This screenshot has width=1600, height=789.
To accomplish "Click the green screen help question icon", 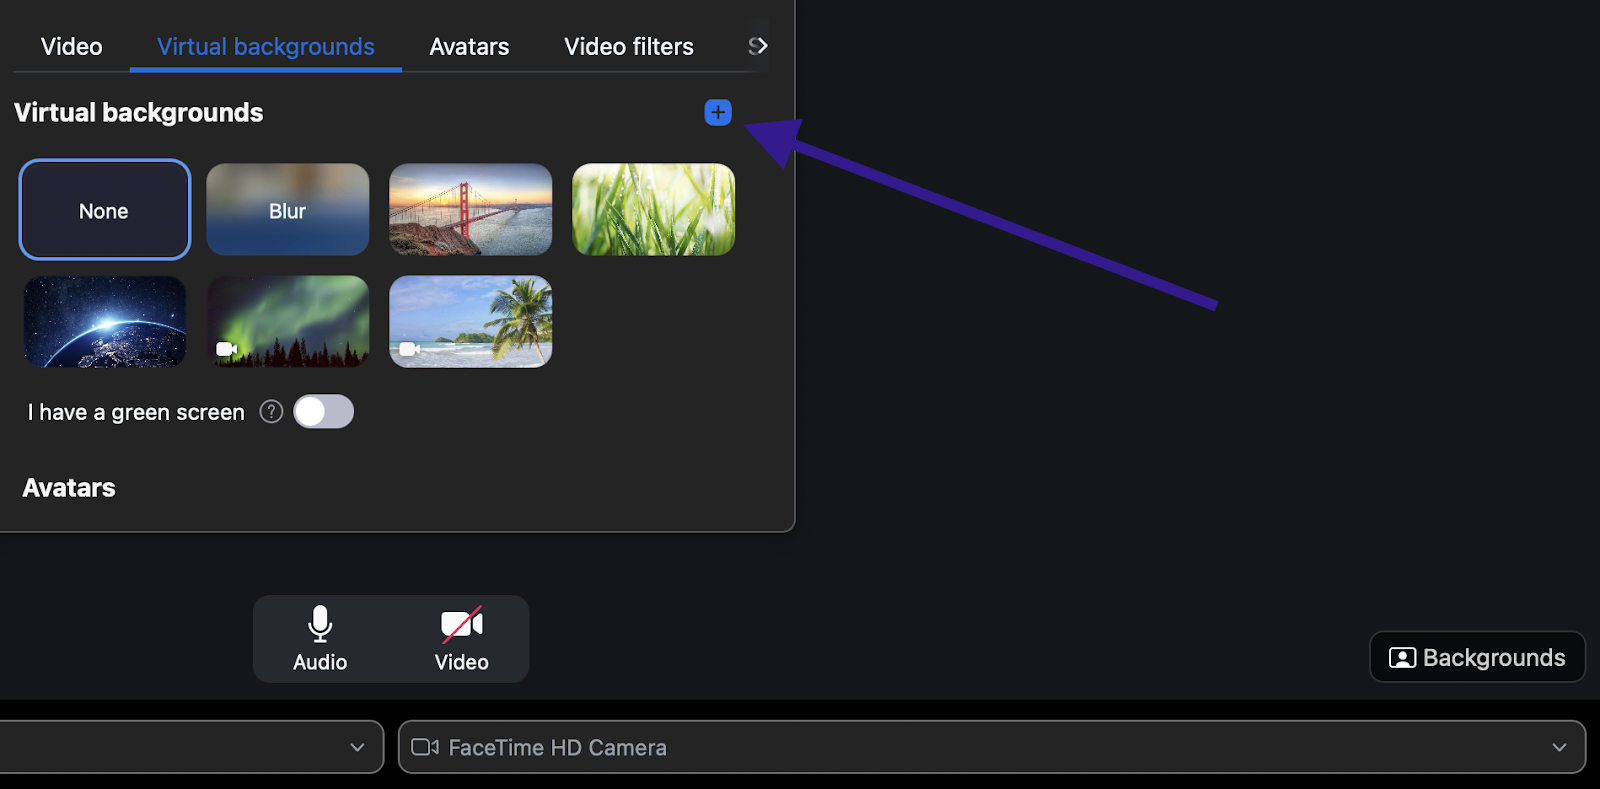I will [271, 412].
